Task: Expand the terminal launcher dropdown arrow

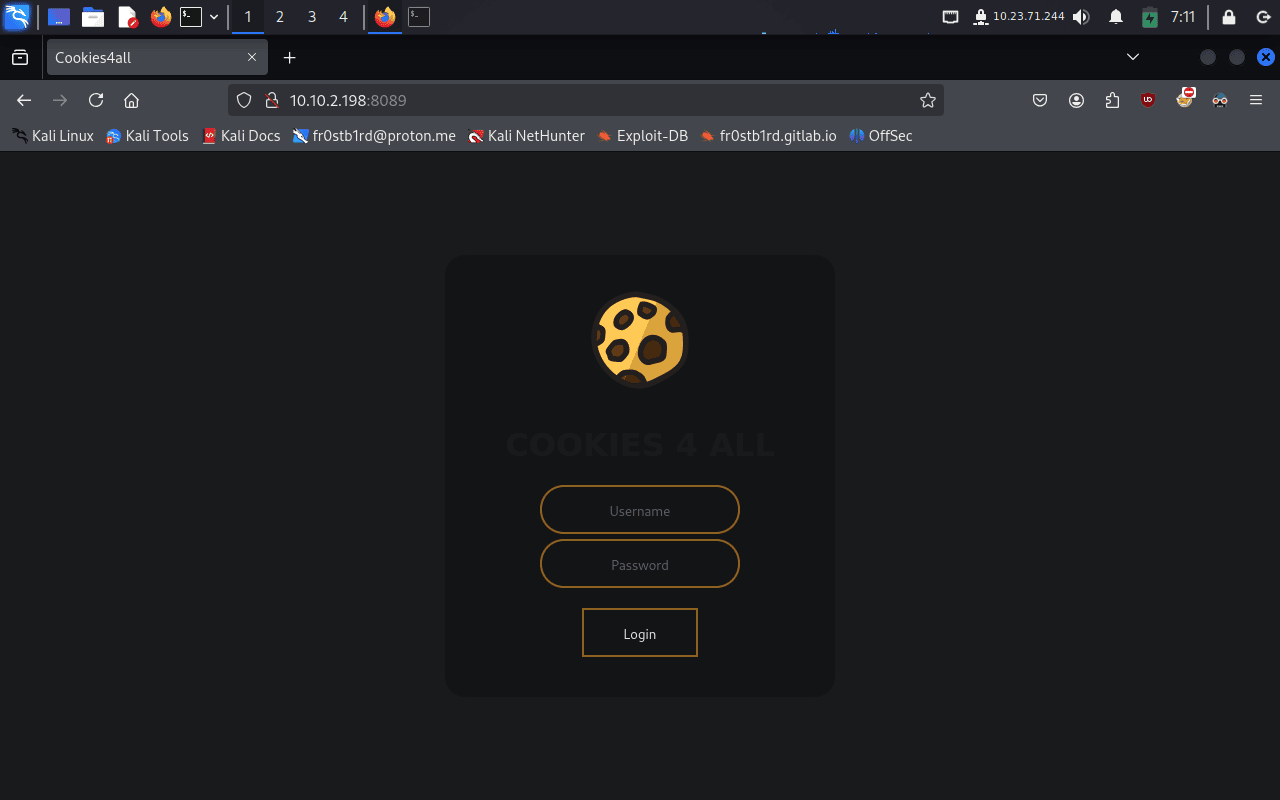Action: pos(214,17)
